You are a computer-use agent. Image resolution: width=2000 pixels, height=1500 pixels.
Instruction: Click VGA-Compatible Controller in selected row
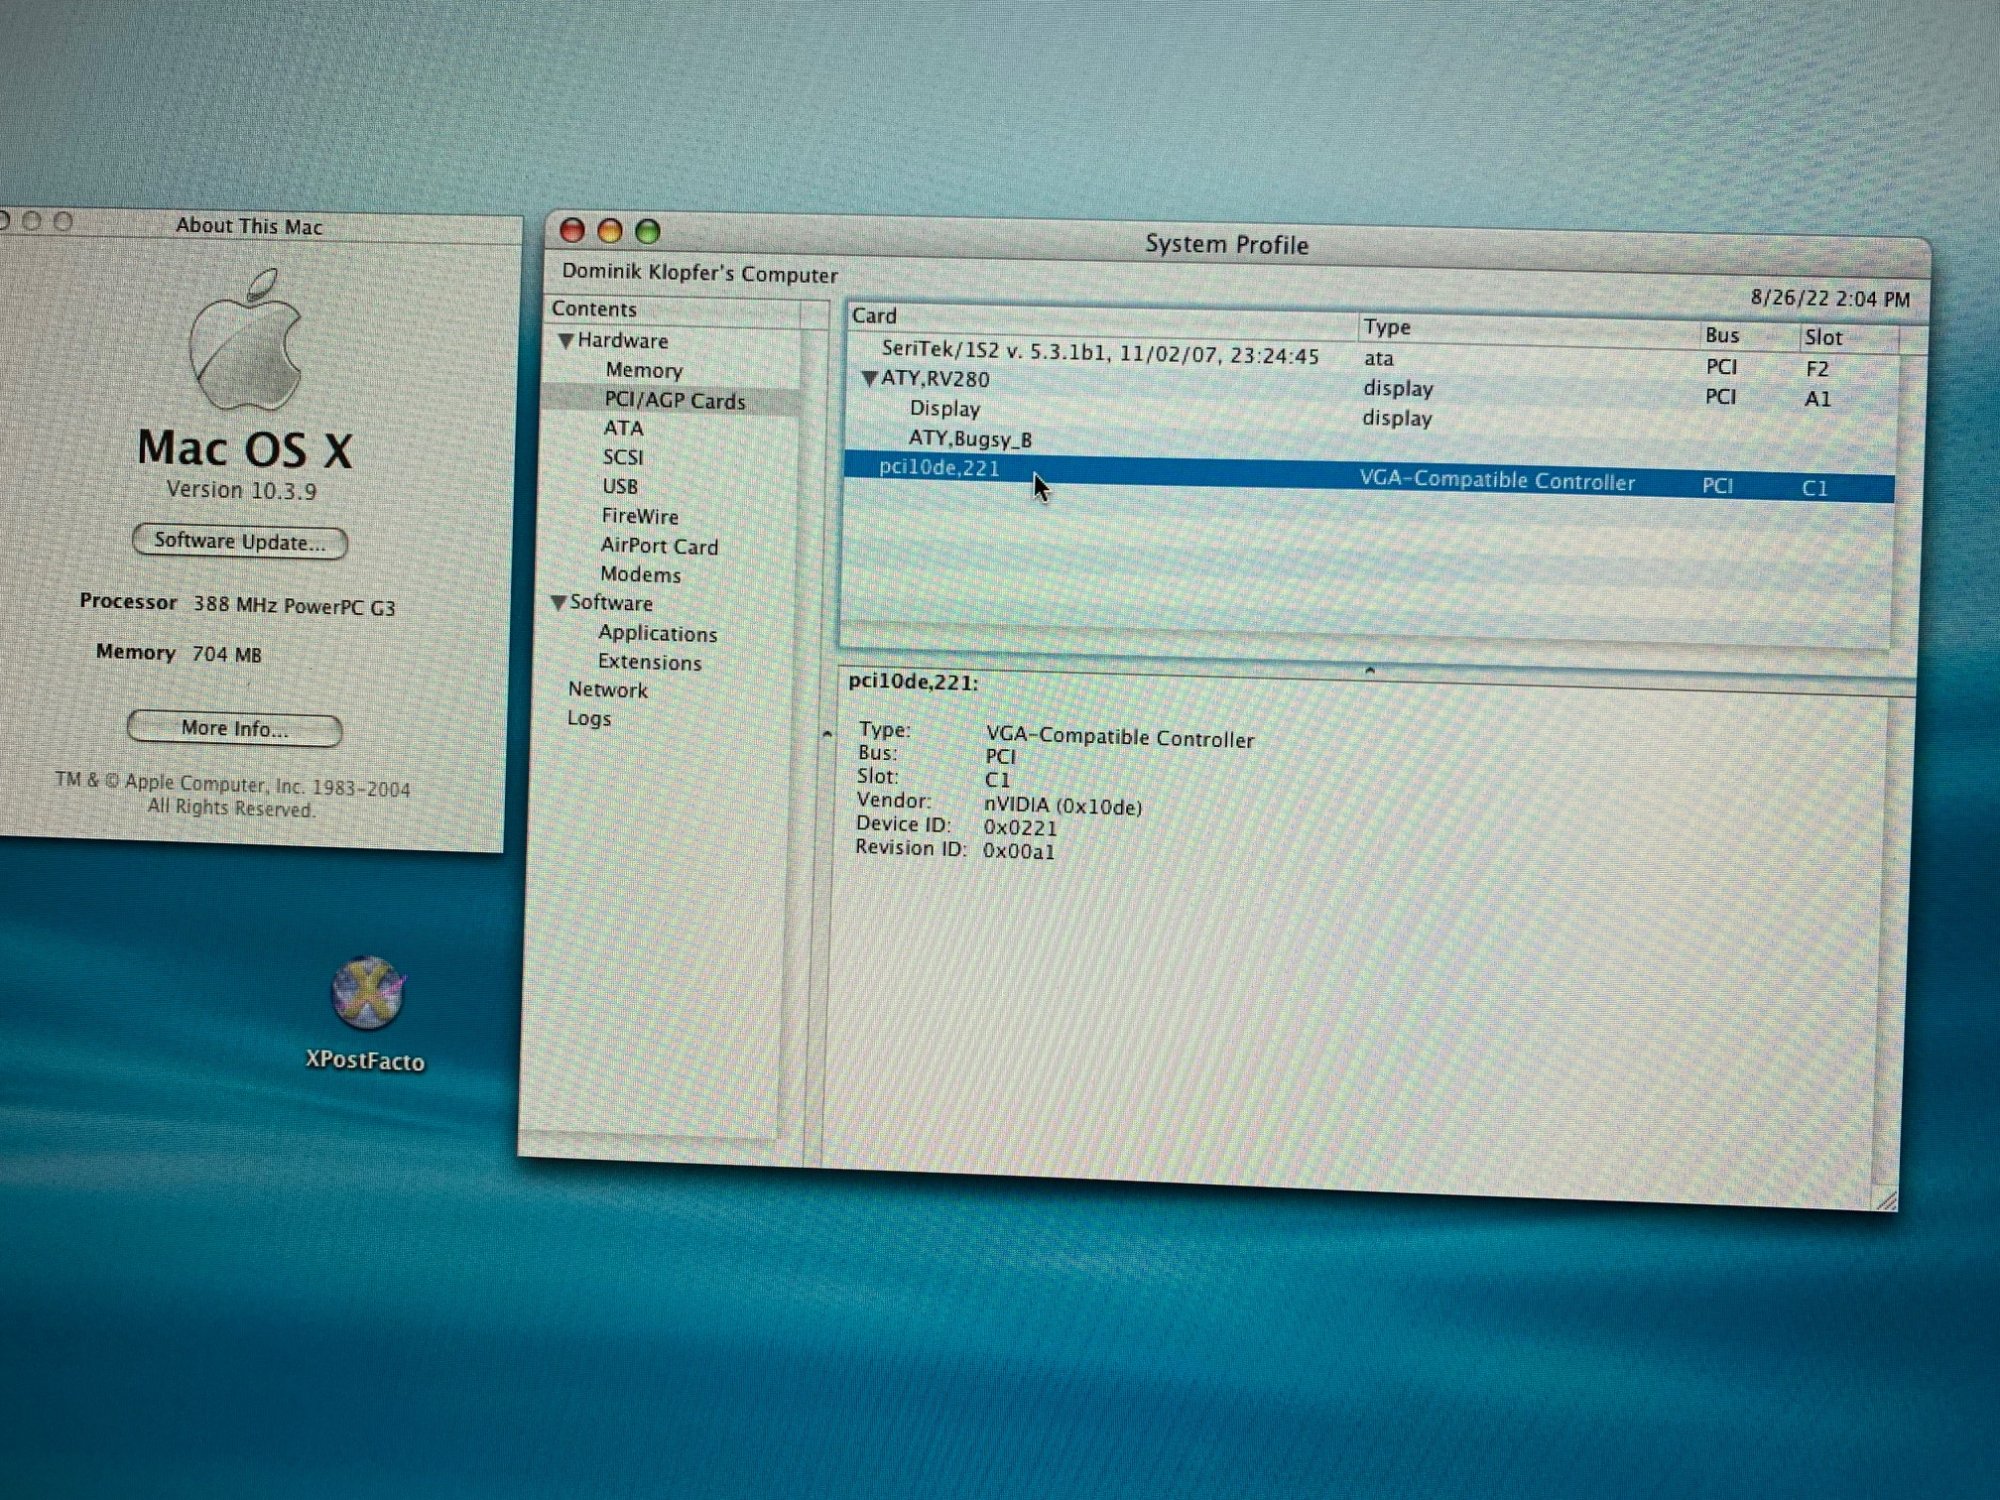tap(1497, 481)
